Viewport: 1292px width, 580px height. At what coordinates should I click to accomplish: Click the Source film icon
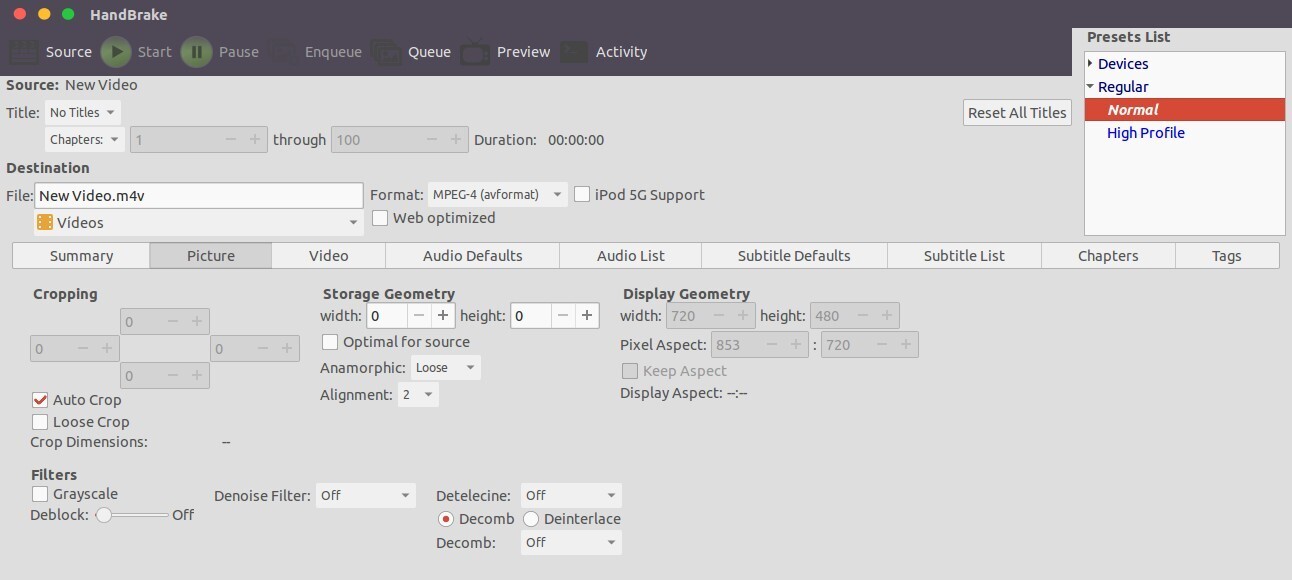25,52
